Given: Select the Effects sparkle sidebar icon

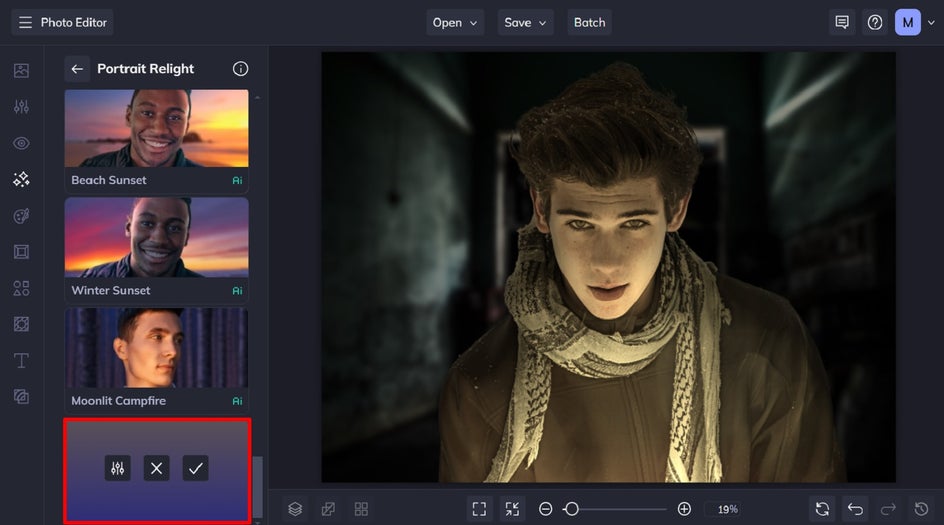Looking at the screenshot, I should click(x=21, y=179).
